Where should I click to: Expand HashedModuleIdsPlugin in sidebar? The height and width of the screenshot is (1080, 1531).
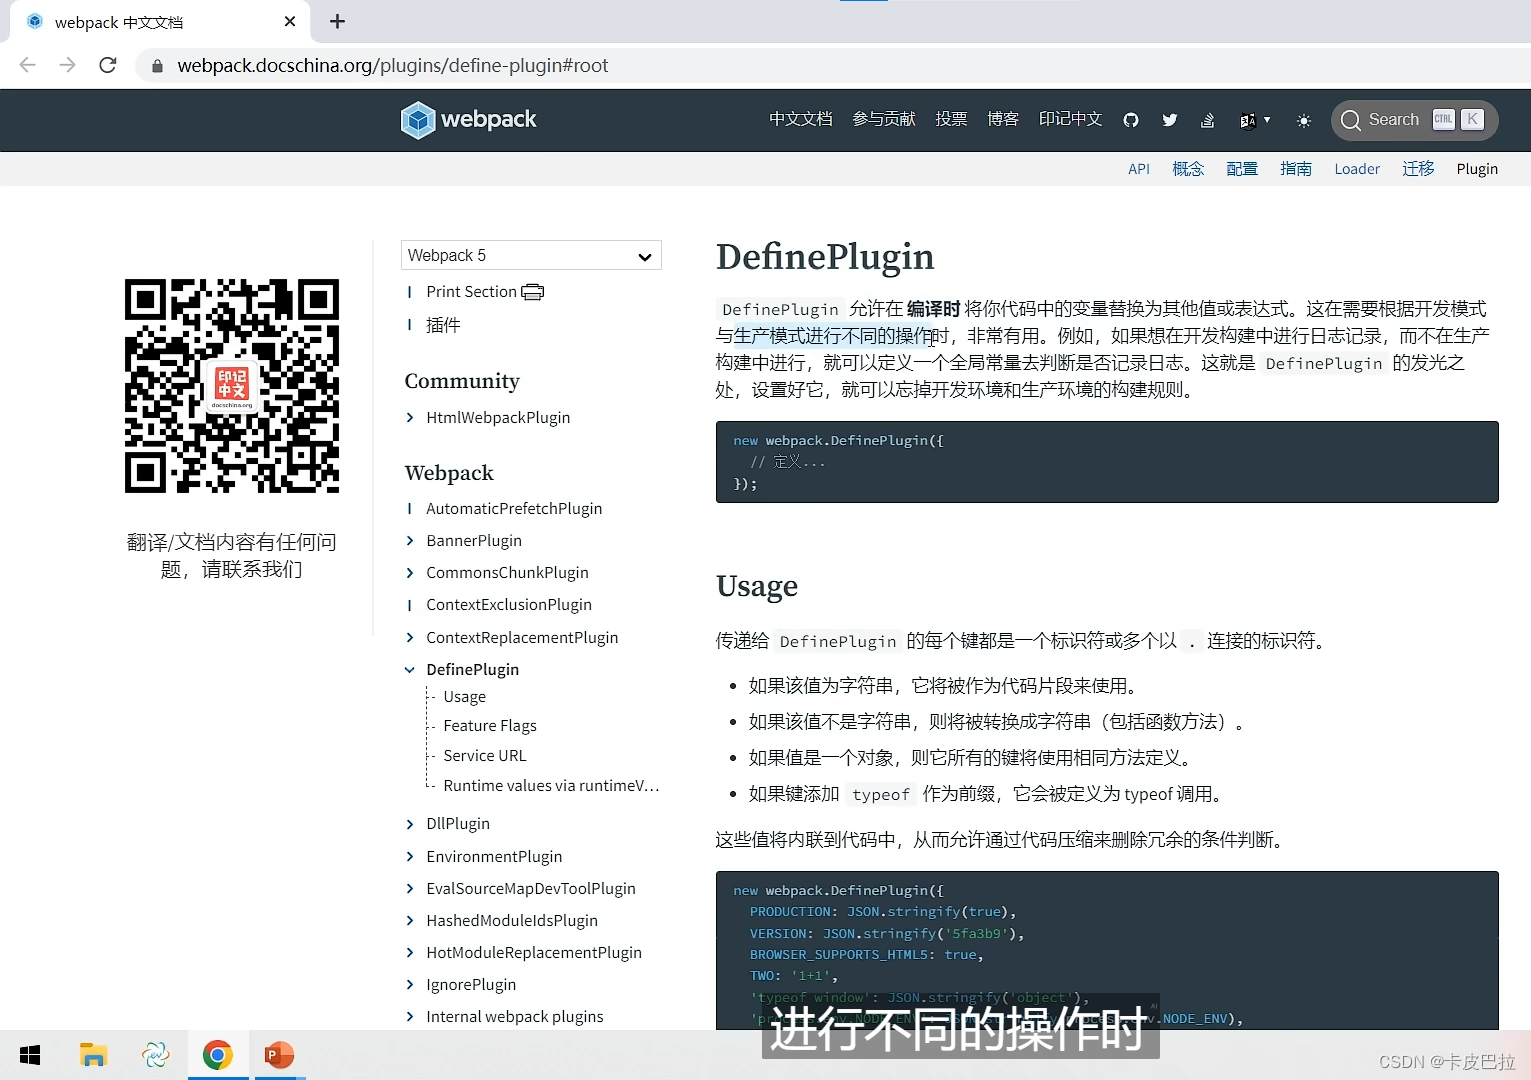tap(409, 921)
